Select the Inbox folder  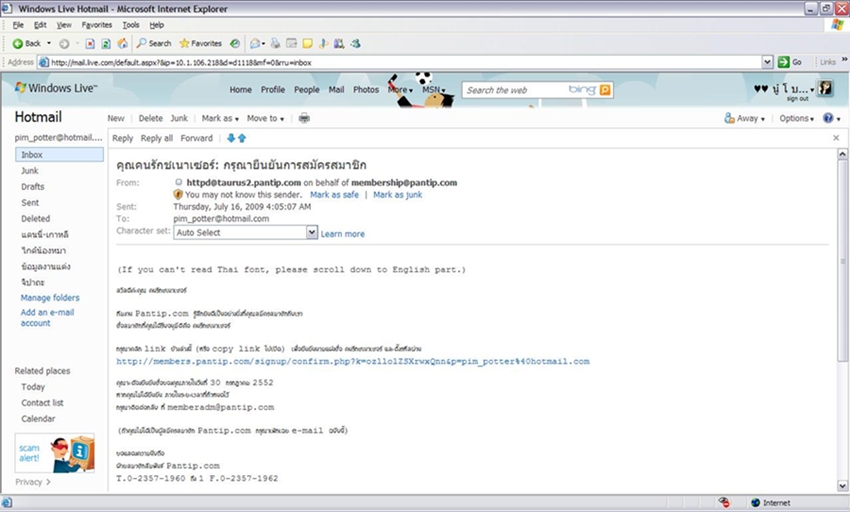[x=60, y=155]
